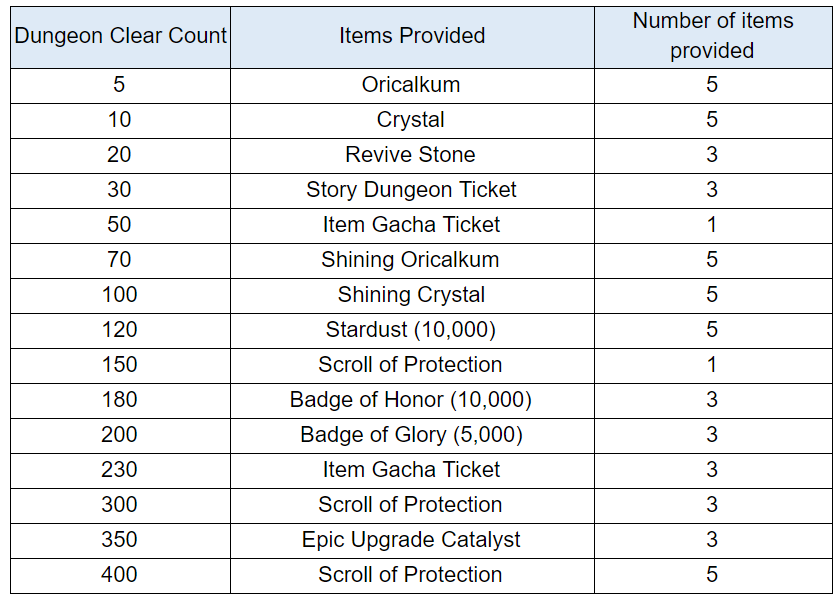Click the Shining Oricalkum cell

(x=411, y=260)
